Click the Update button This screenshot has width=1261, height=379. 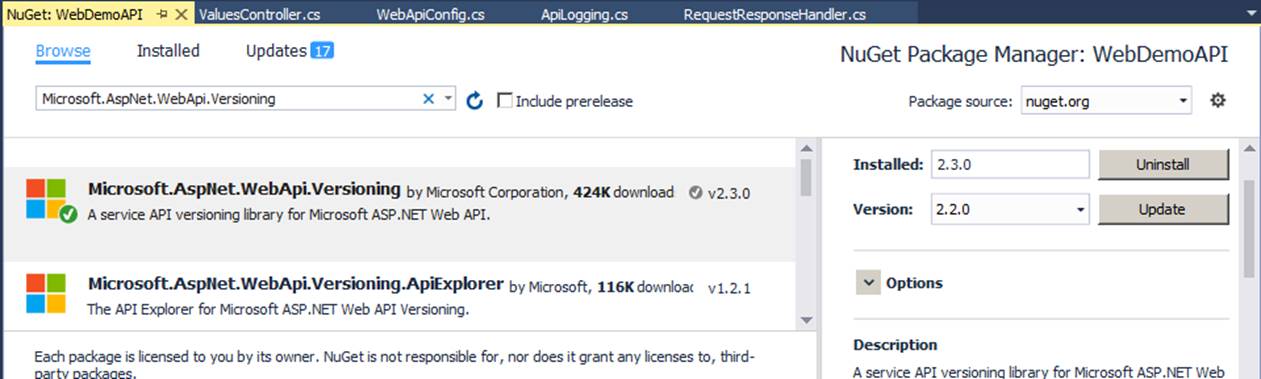pyautogui.click(x=1163, y=210)
